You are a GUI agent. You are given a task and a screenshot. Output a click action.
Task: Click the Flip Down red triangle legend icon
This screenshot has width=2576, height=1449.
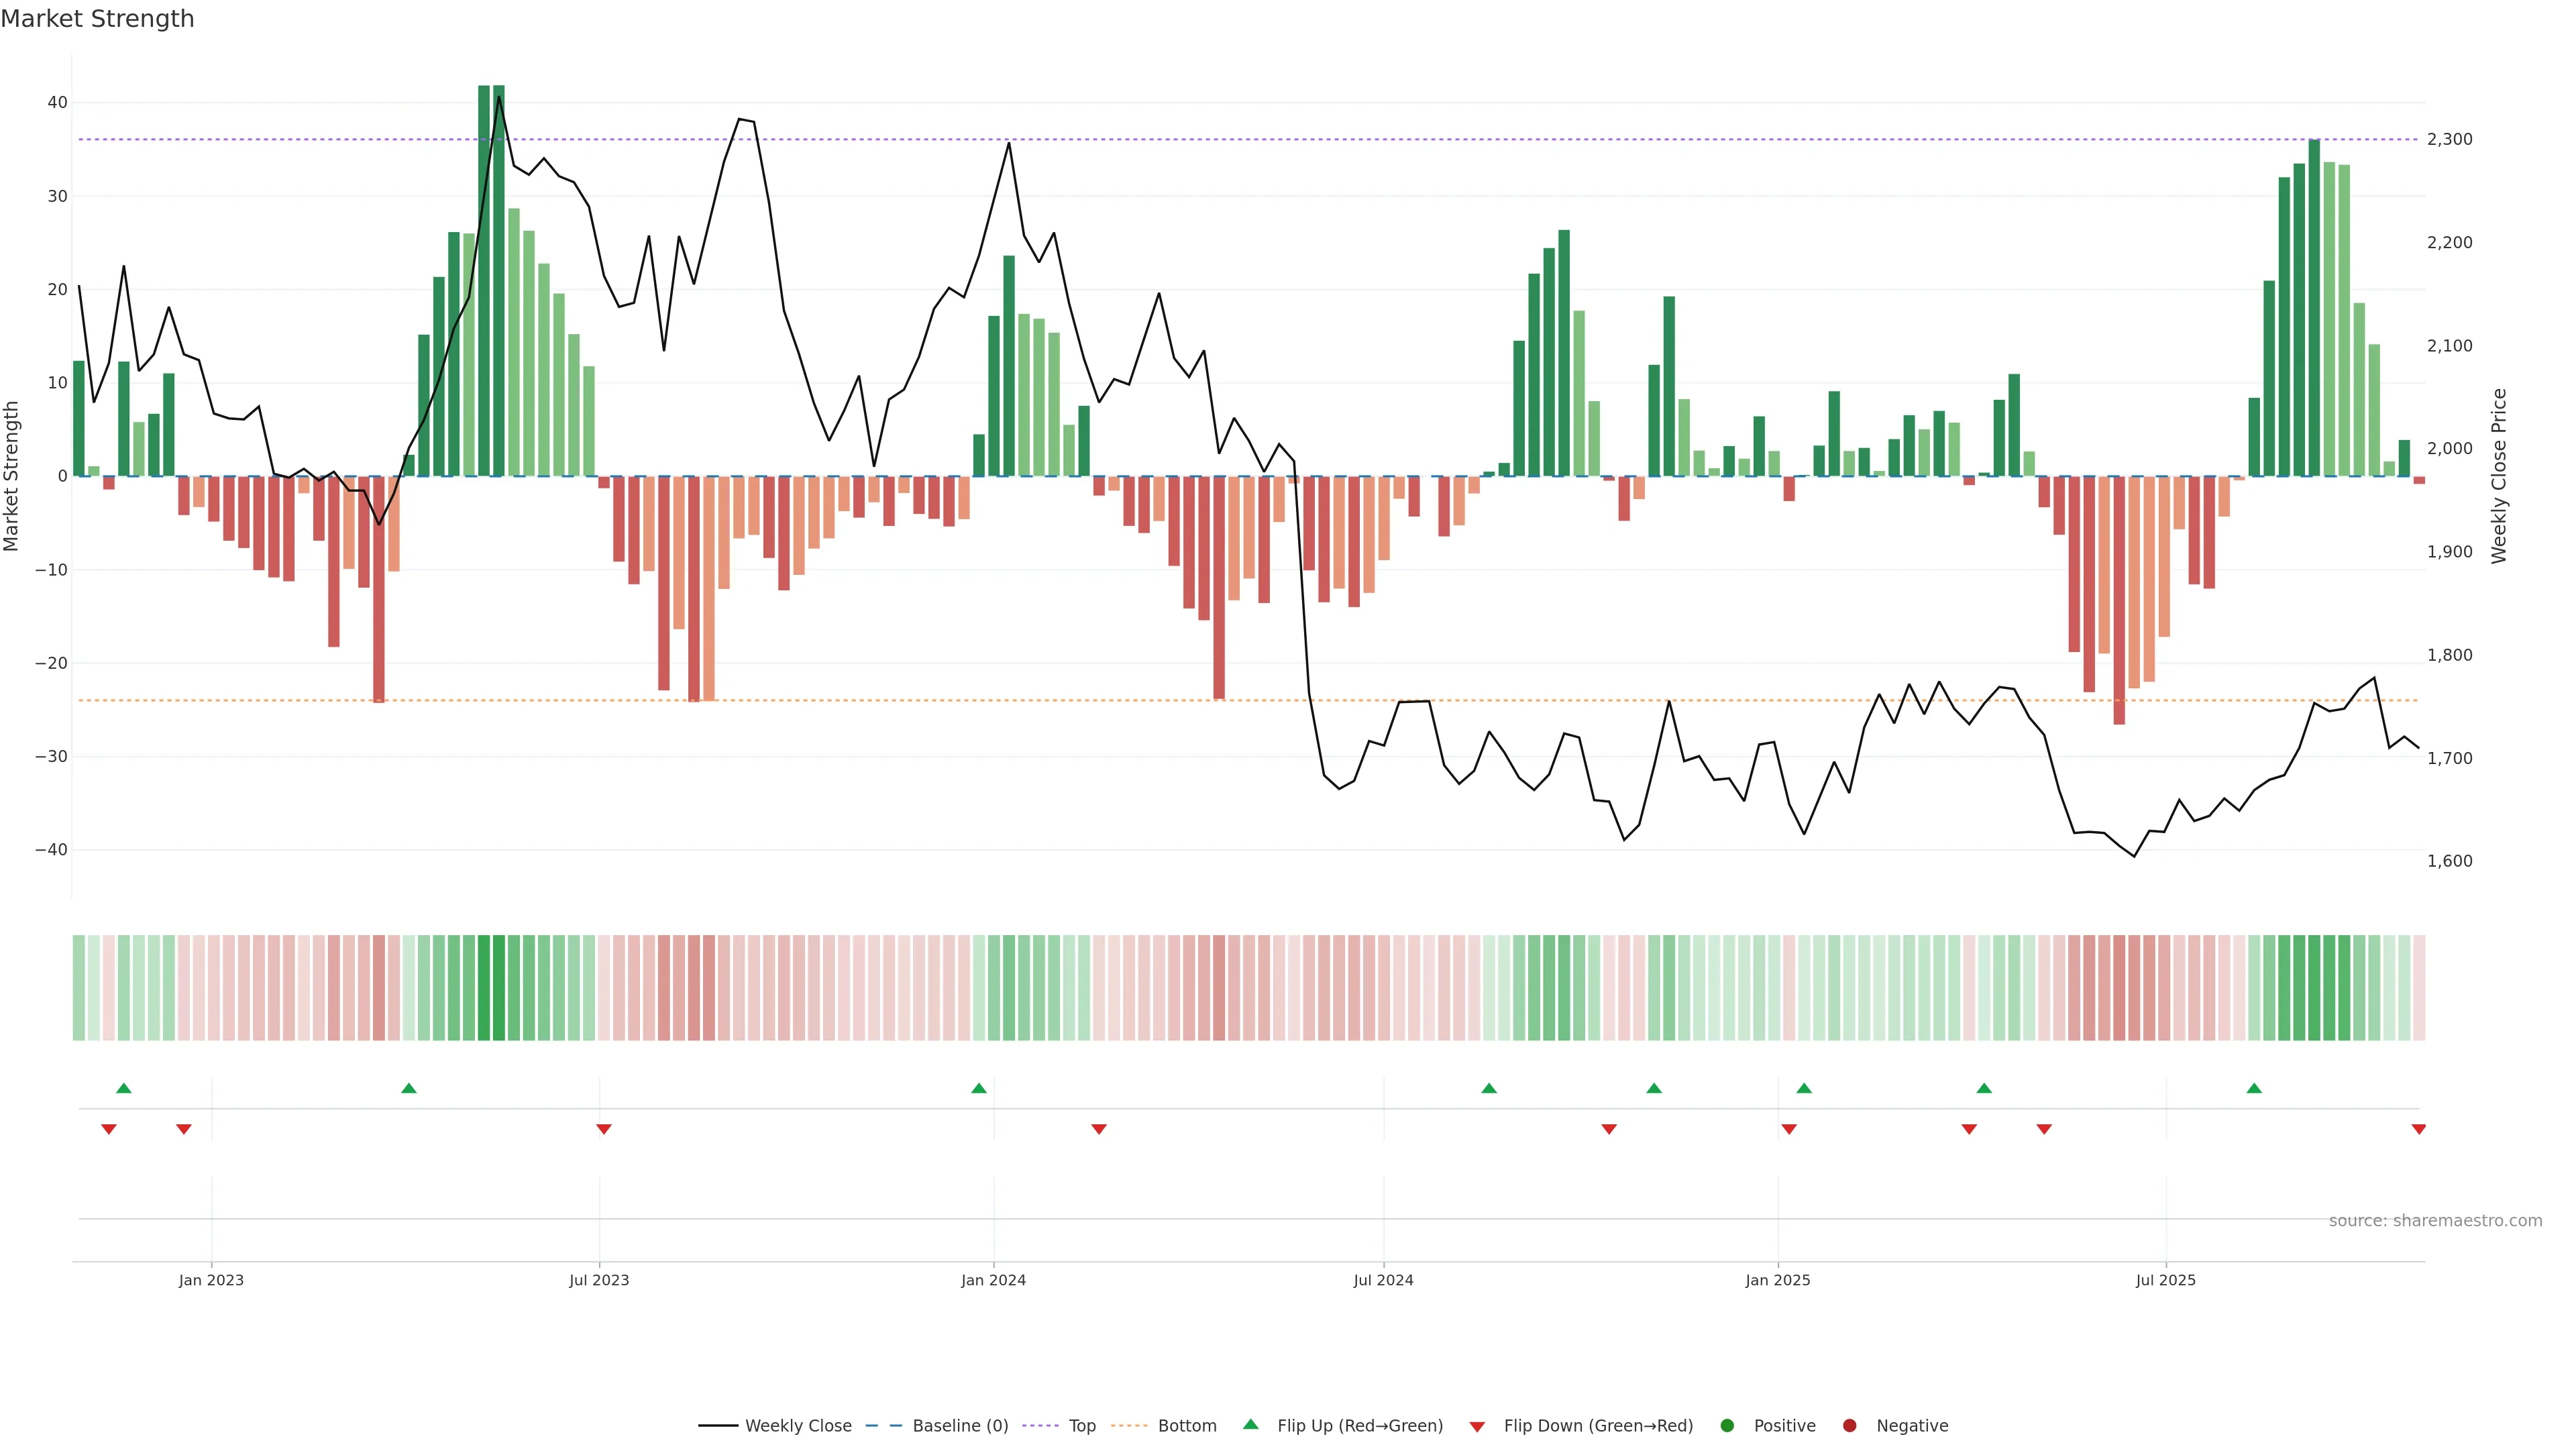(x=1477, y=1427)
